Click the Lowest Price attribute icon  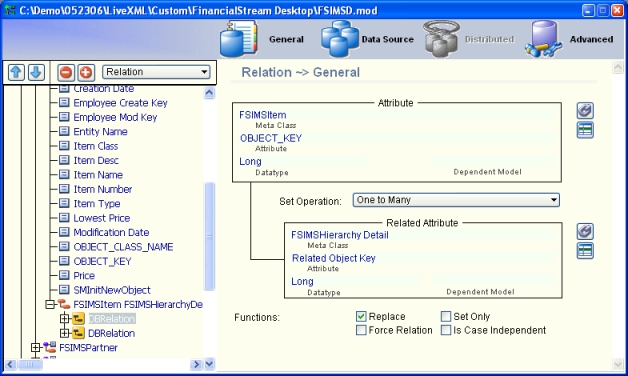click(64, 218)
